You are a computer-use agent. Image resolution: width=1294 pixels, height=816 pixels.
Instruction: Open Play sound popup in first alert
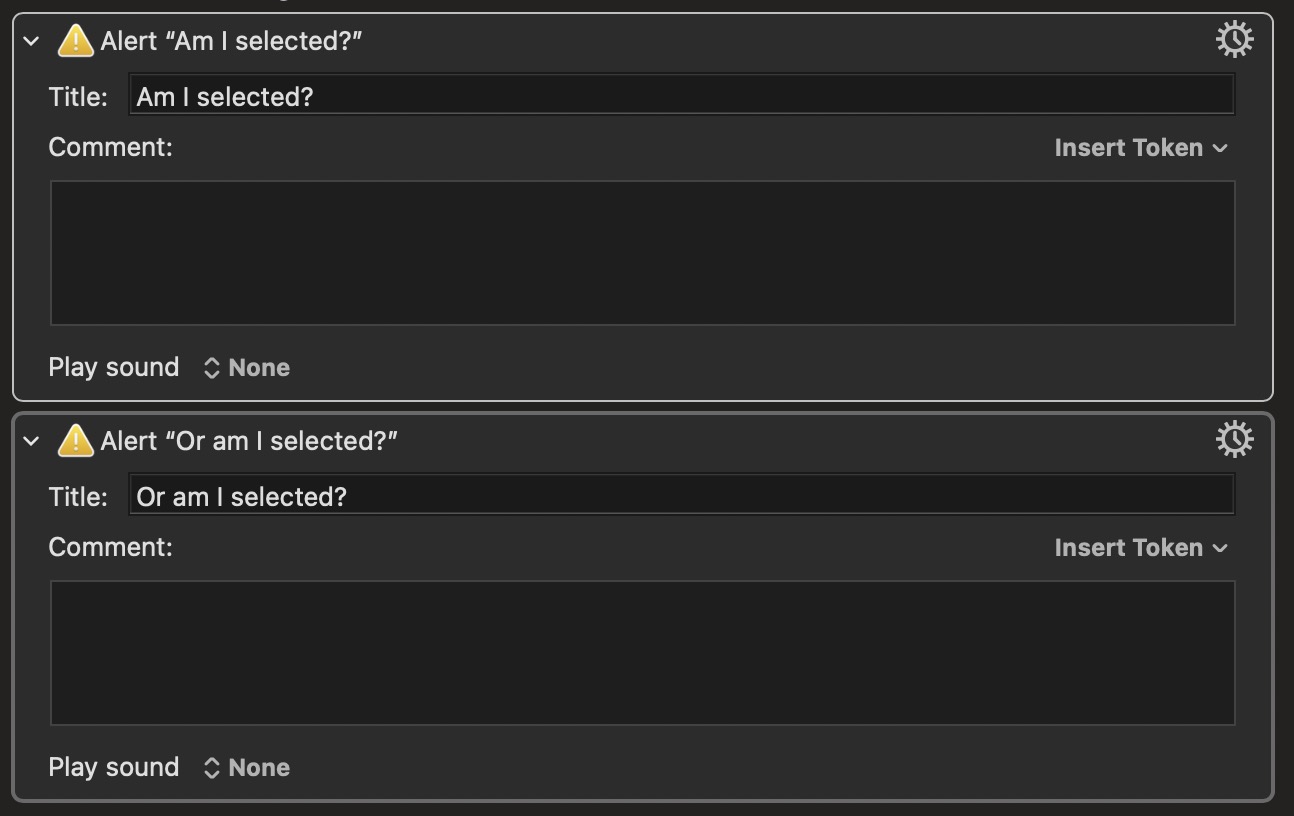click(x=246, y=368)
